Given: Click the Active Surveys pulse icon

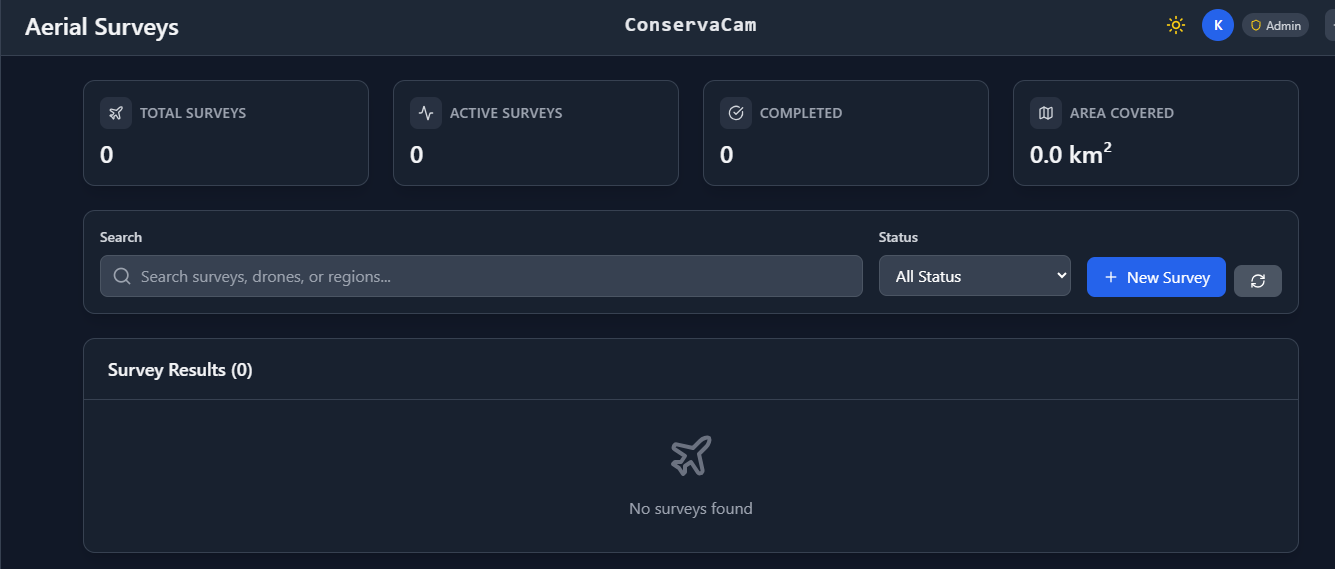Looking at the screenshot, I should click(x=426, y=113).
